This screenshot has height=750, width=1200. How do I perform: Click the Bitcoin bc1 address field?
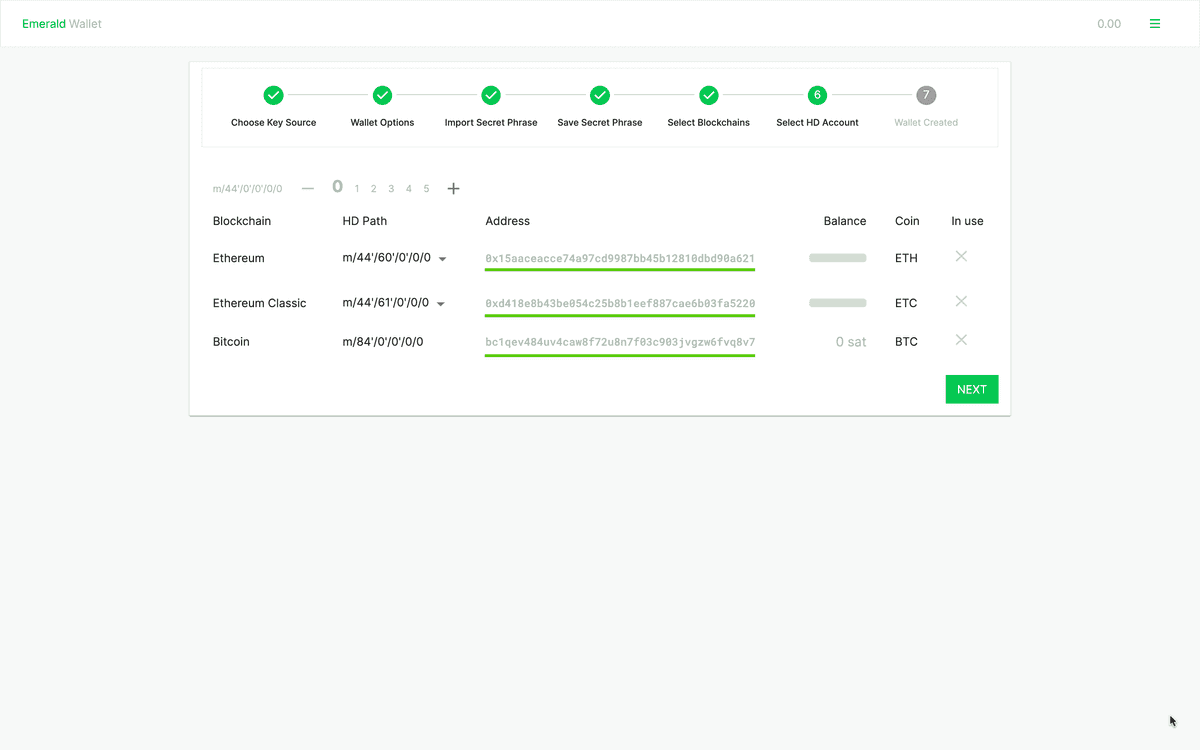tap(619, 342)
